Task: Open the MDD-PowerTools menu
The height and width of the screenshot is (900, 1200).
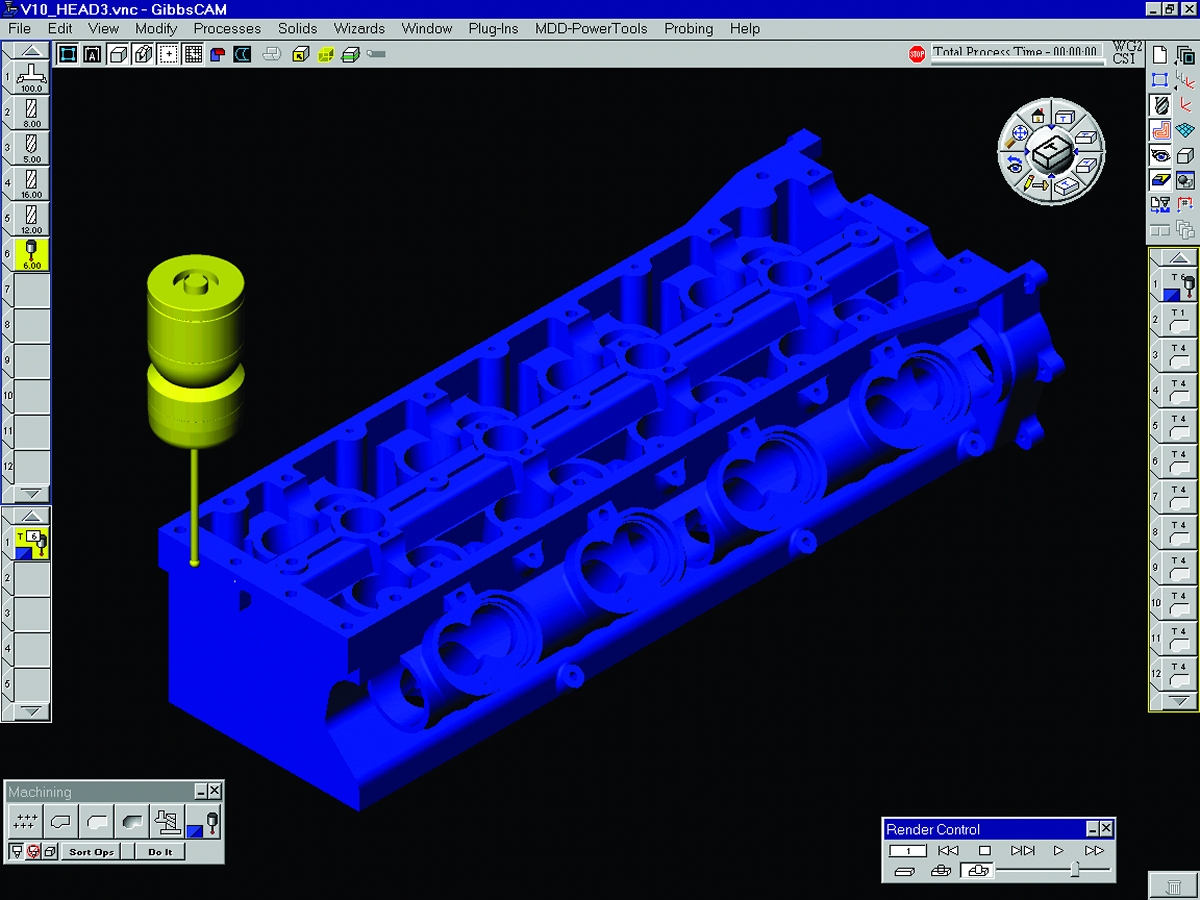Action: (591, 28)
